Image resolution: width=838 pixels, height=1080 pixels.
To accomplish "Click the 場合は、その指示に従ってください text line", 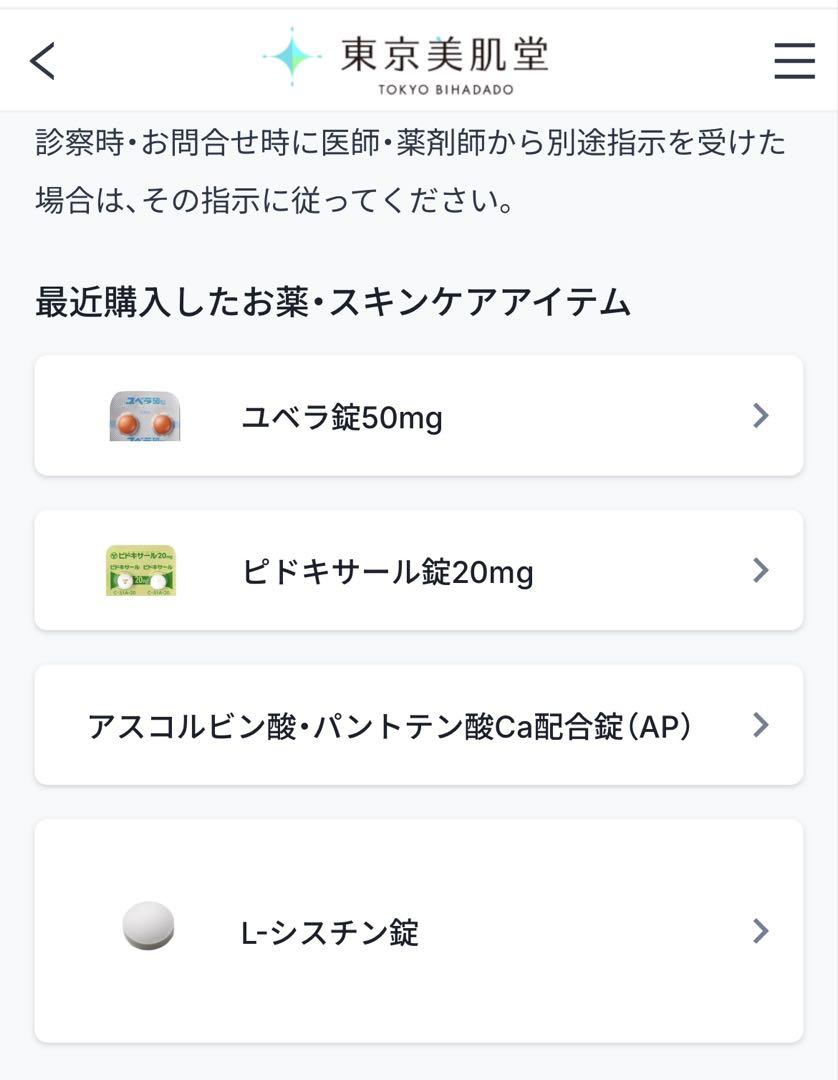I will [x=275, y=200].
